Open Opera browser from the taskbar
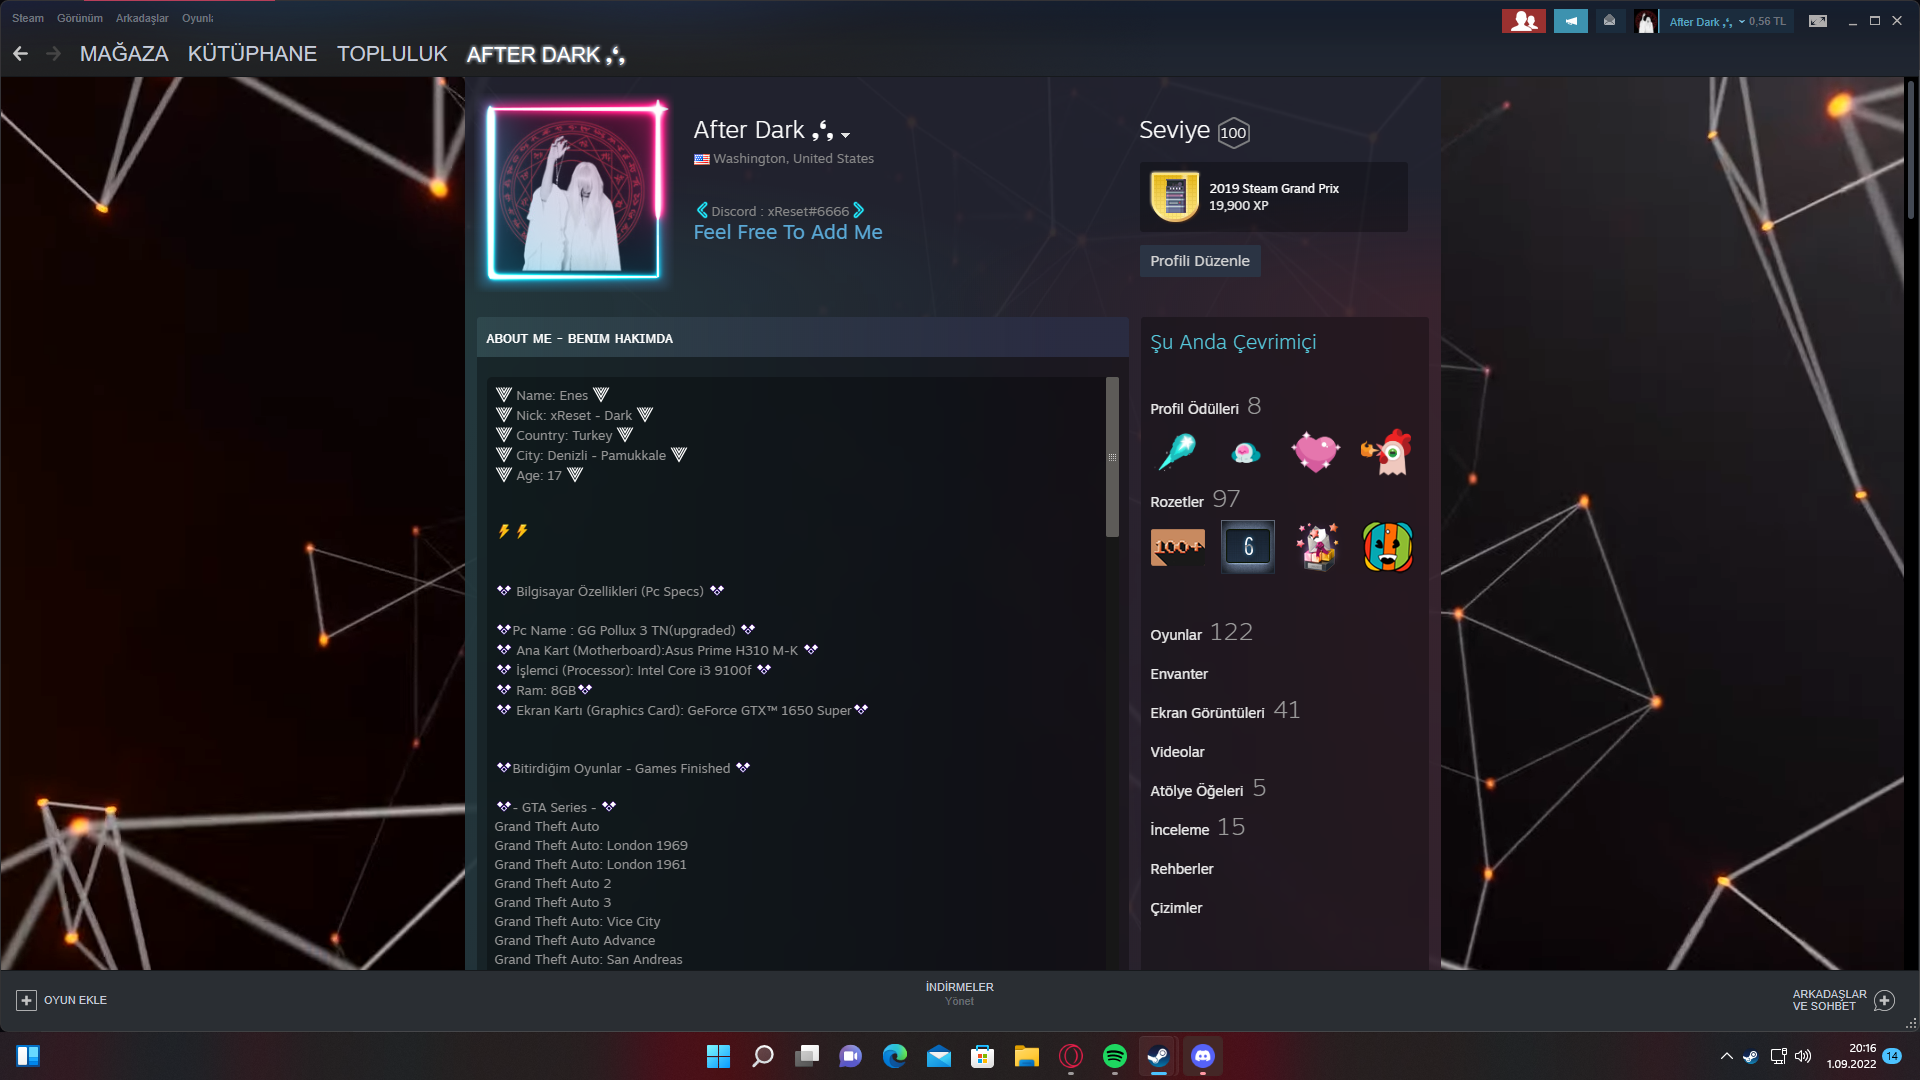 click(1070, 1056)
